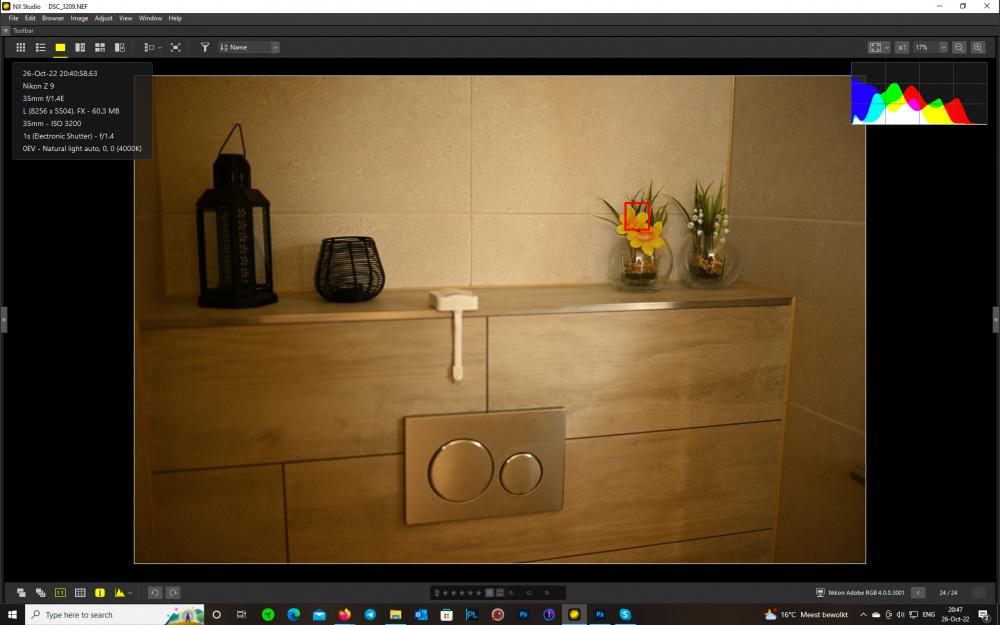Set zoom to x1 (100%)

902,47
